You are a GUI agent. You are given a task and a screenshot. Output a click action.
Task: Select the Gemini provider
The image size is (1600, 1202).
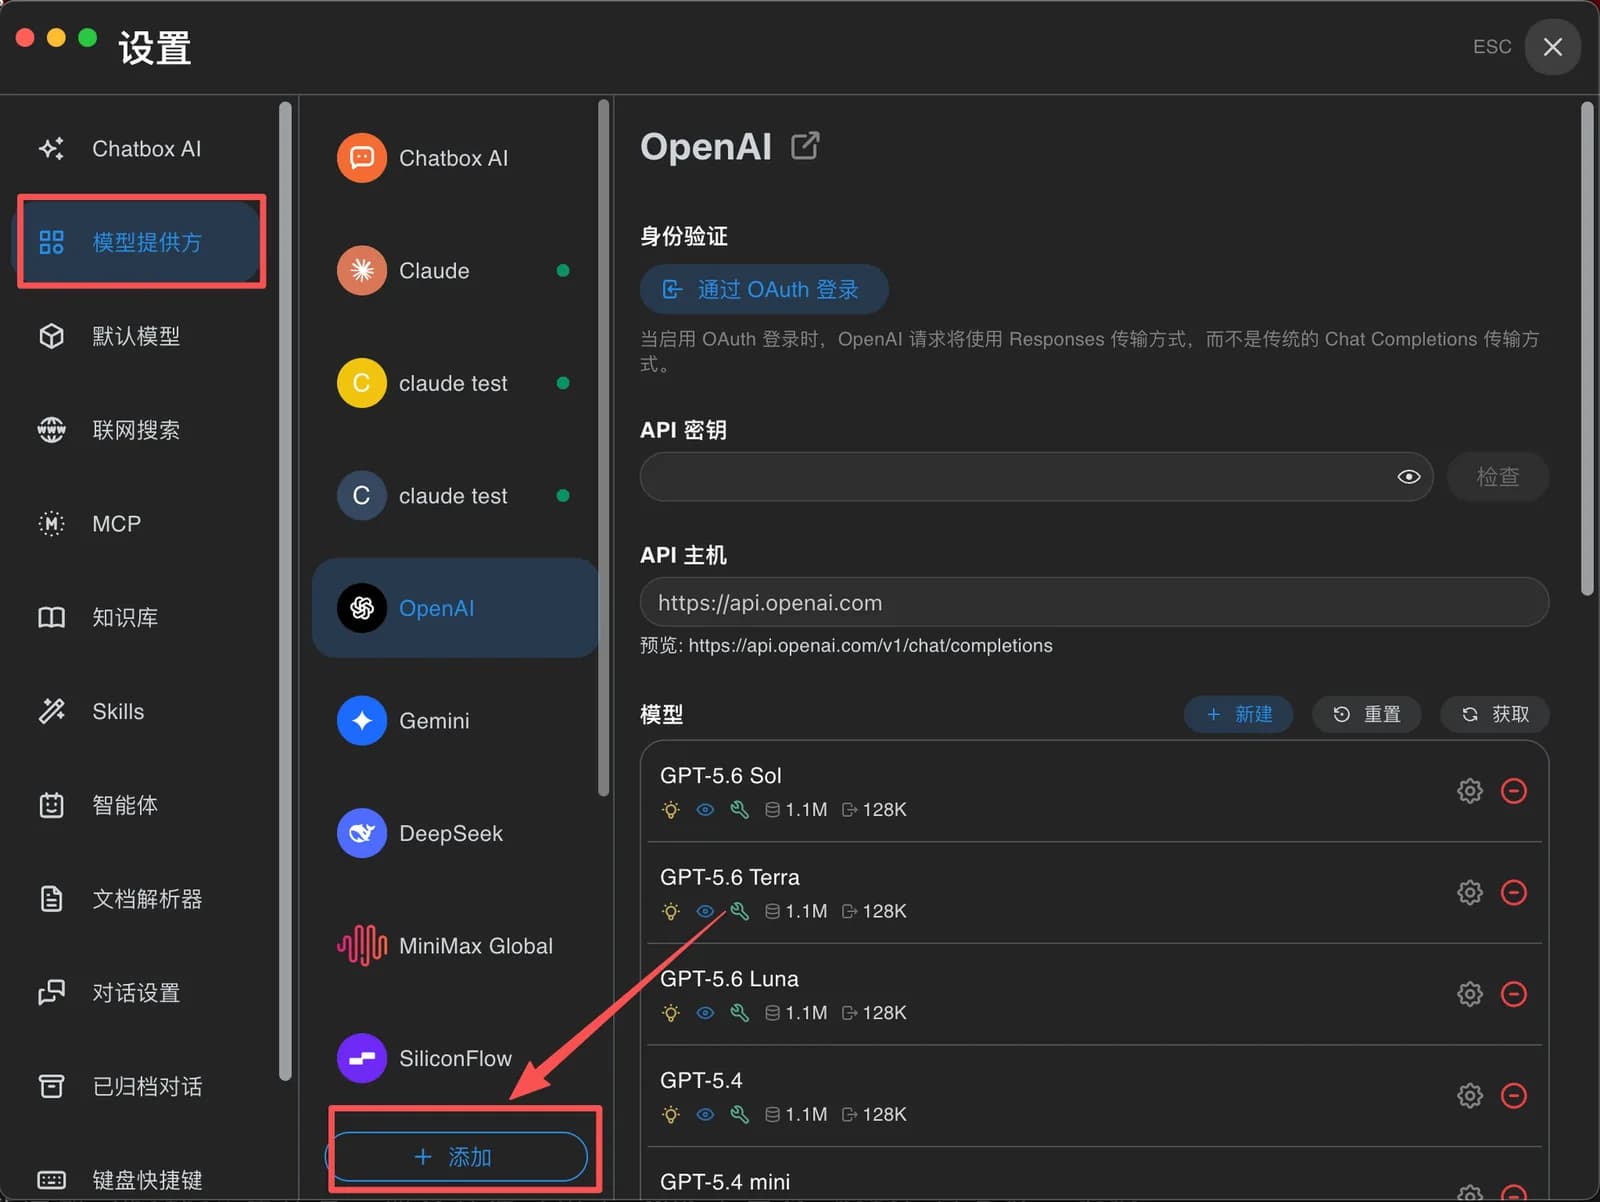click(x=455, y=721)
